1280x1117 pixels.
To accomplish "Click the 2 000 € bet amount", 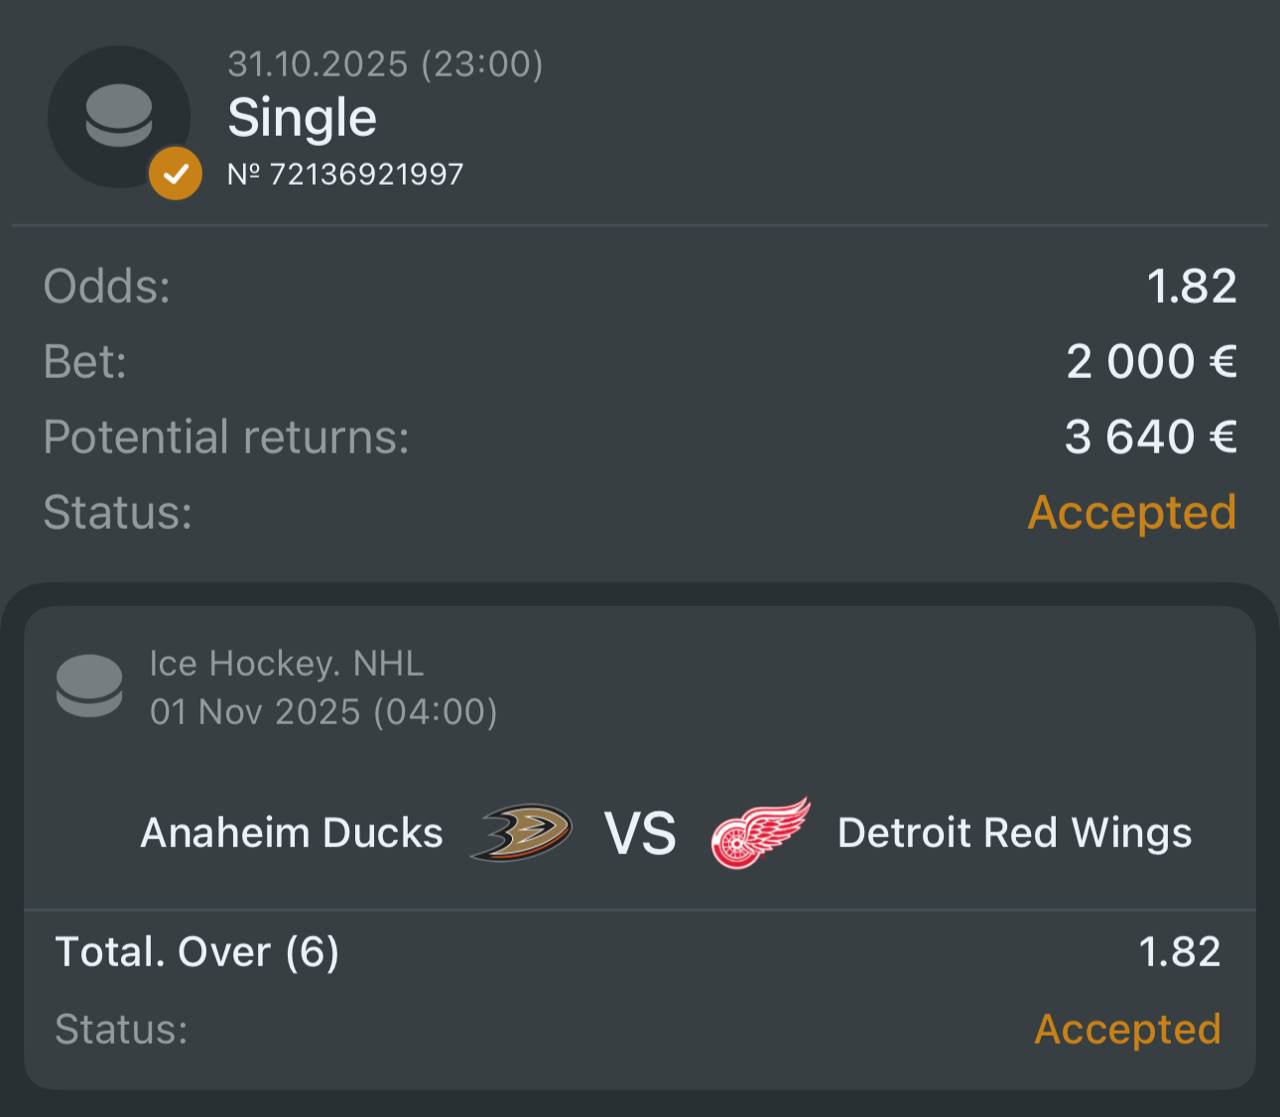I will coord(1151,361).
